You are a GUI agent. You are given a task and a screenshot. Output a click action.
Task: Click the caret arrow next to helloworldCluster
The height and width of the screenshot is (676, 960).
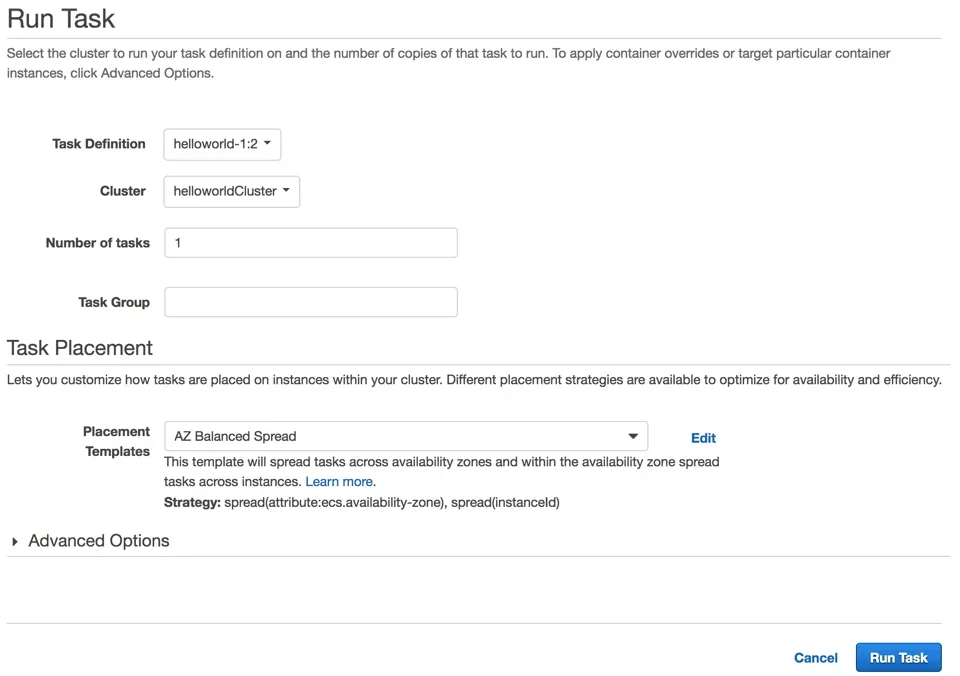287,191
